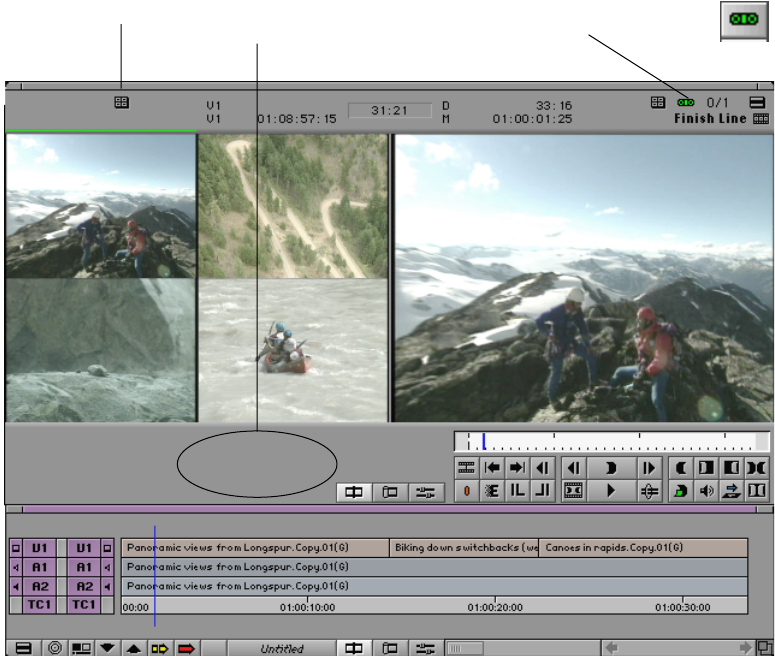Select Canoes in rapids.Copy.01(G) clip
Image resolution: width=775 pixels, height=656 pixels.
coord(643,548)
